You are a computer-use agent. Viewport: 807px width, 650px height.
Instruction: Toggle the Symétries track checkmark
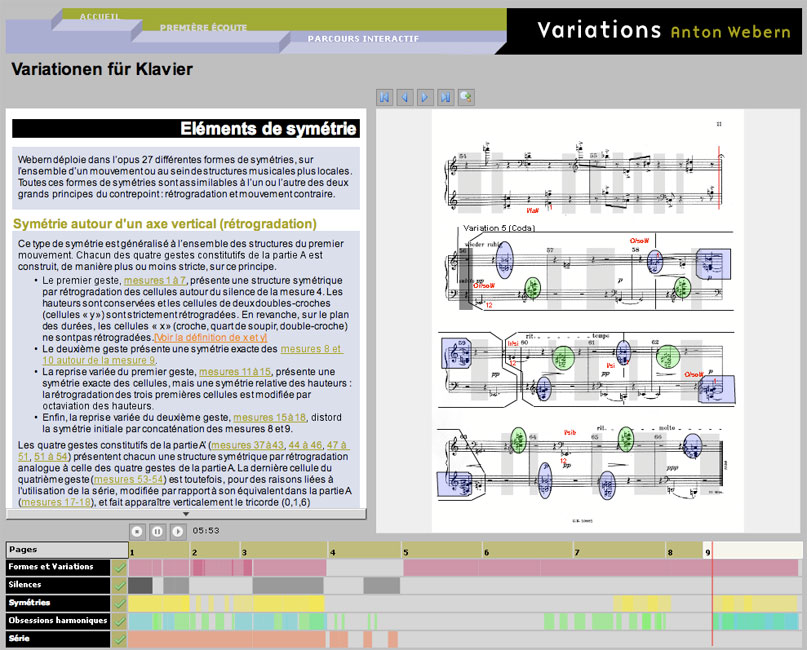click(x=119, y=603)
